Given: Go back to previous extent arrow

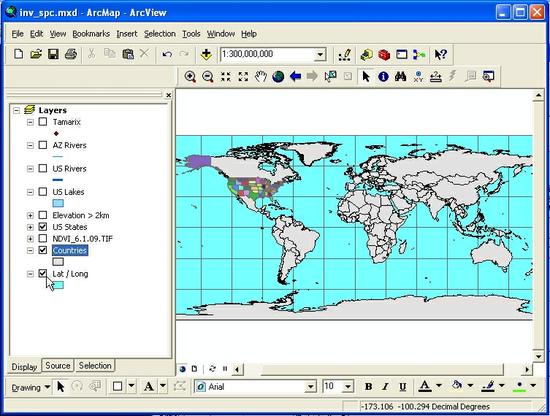Looking at the screenshot, I should [x=295, y=76].
